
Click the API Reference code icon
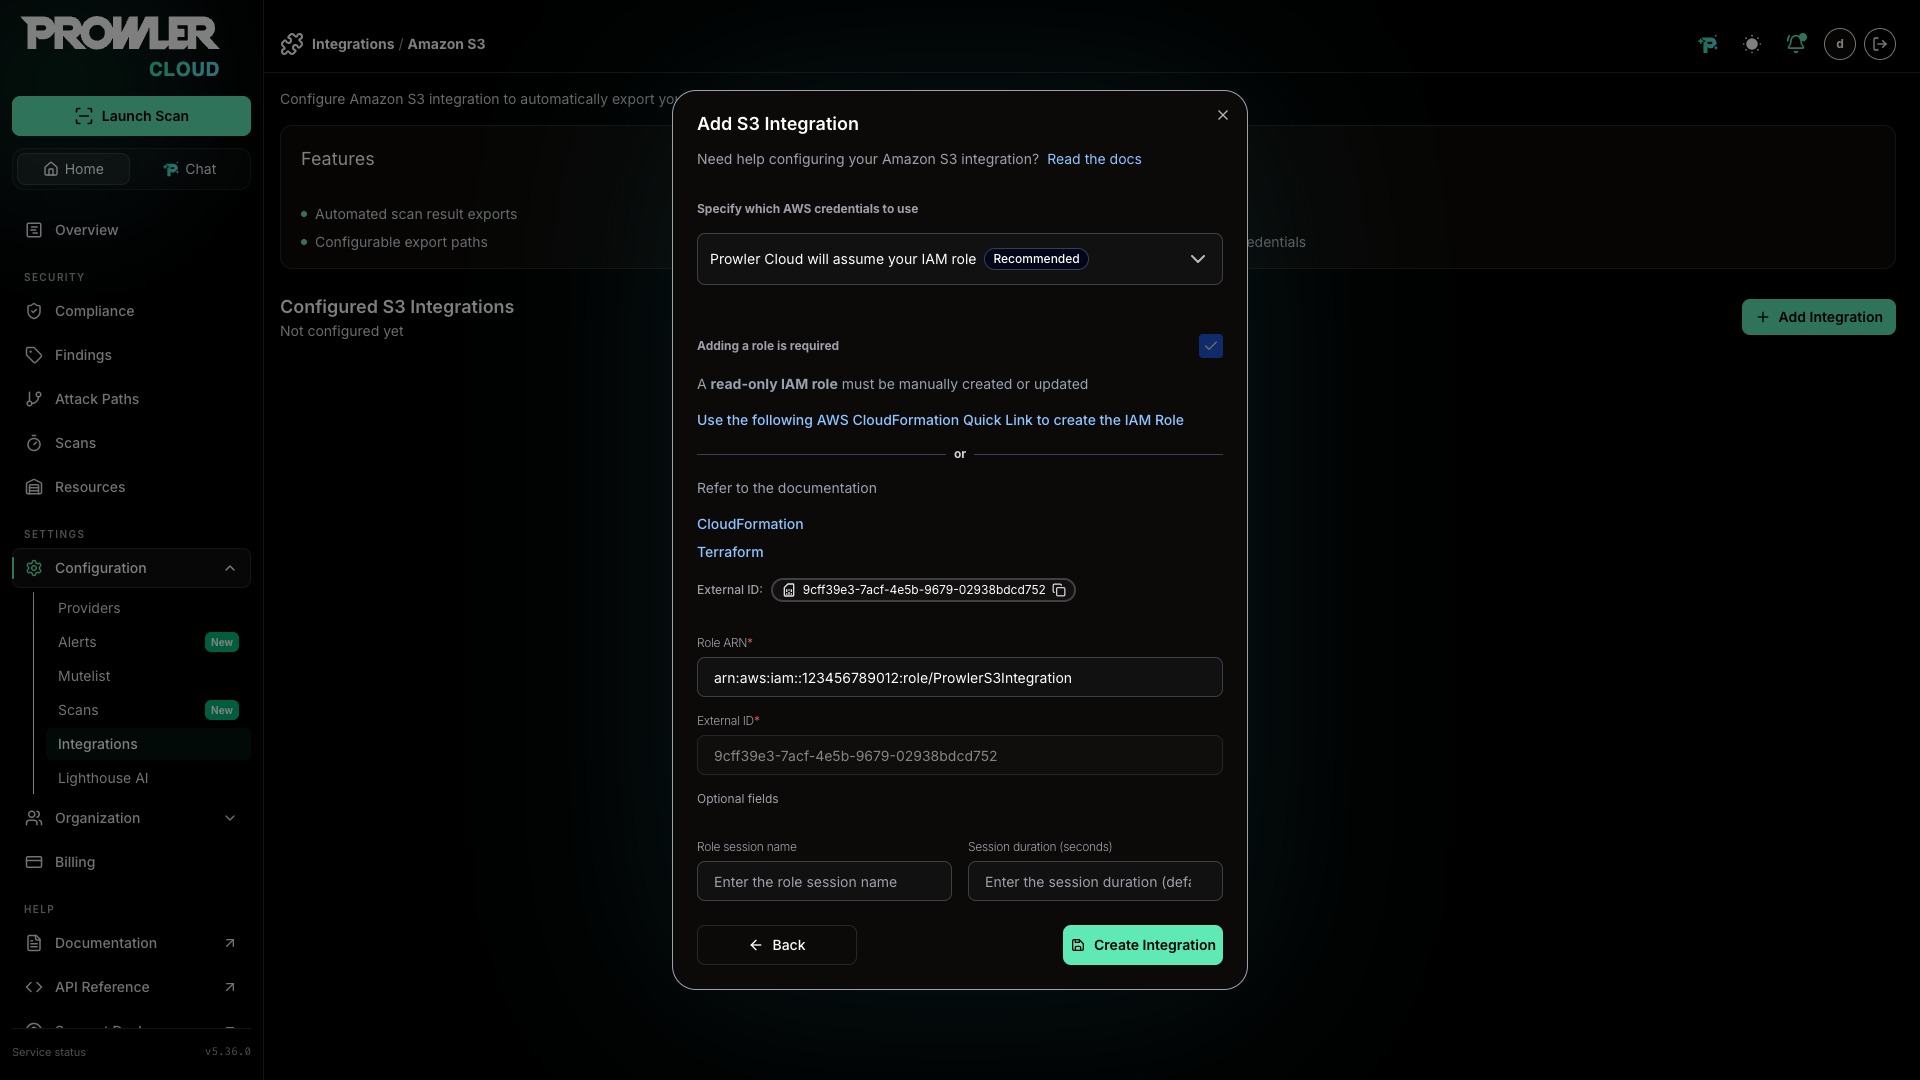point(34,987)
